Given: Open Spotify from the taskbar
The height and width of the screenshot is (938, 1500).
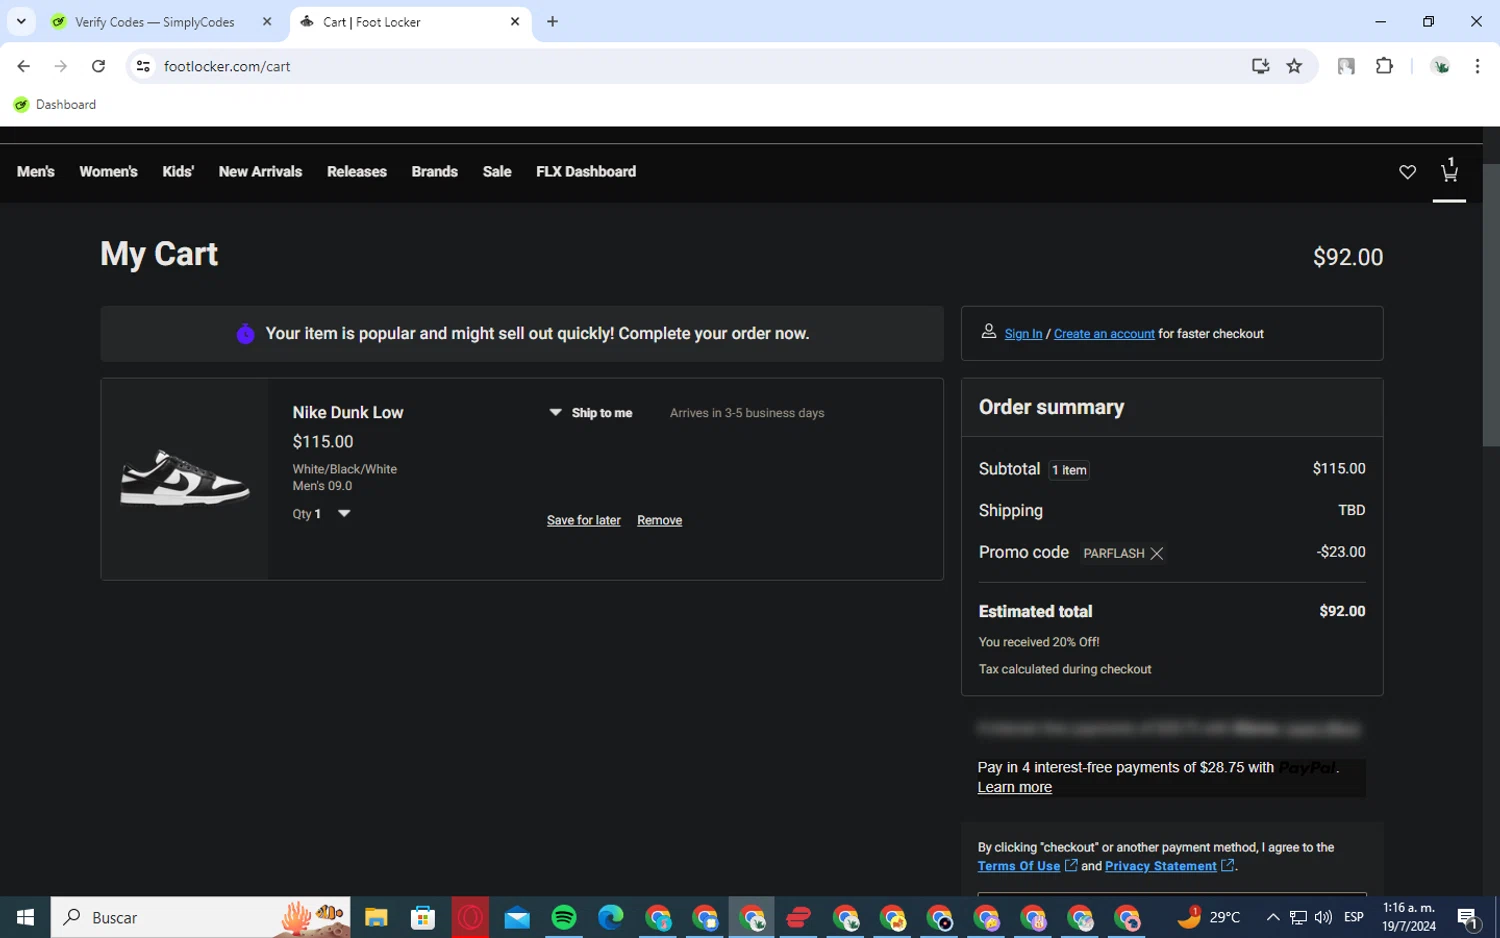Looking at the screenshot, I should click(x=564, y=917).
